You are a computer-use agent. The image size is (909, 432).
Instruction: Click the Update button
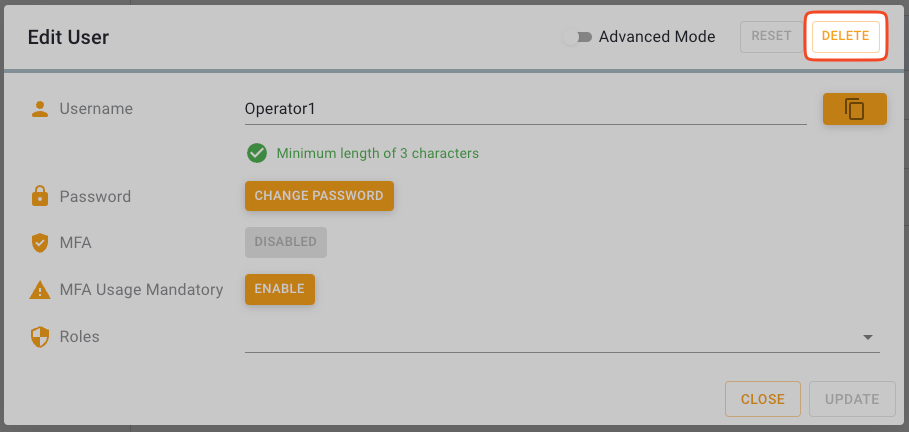[x=852, y=399]
